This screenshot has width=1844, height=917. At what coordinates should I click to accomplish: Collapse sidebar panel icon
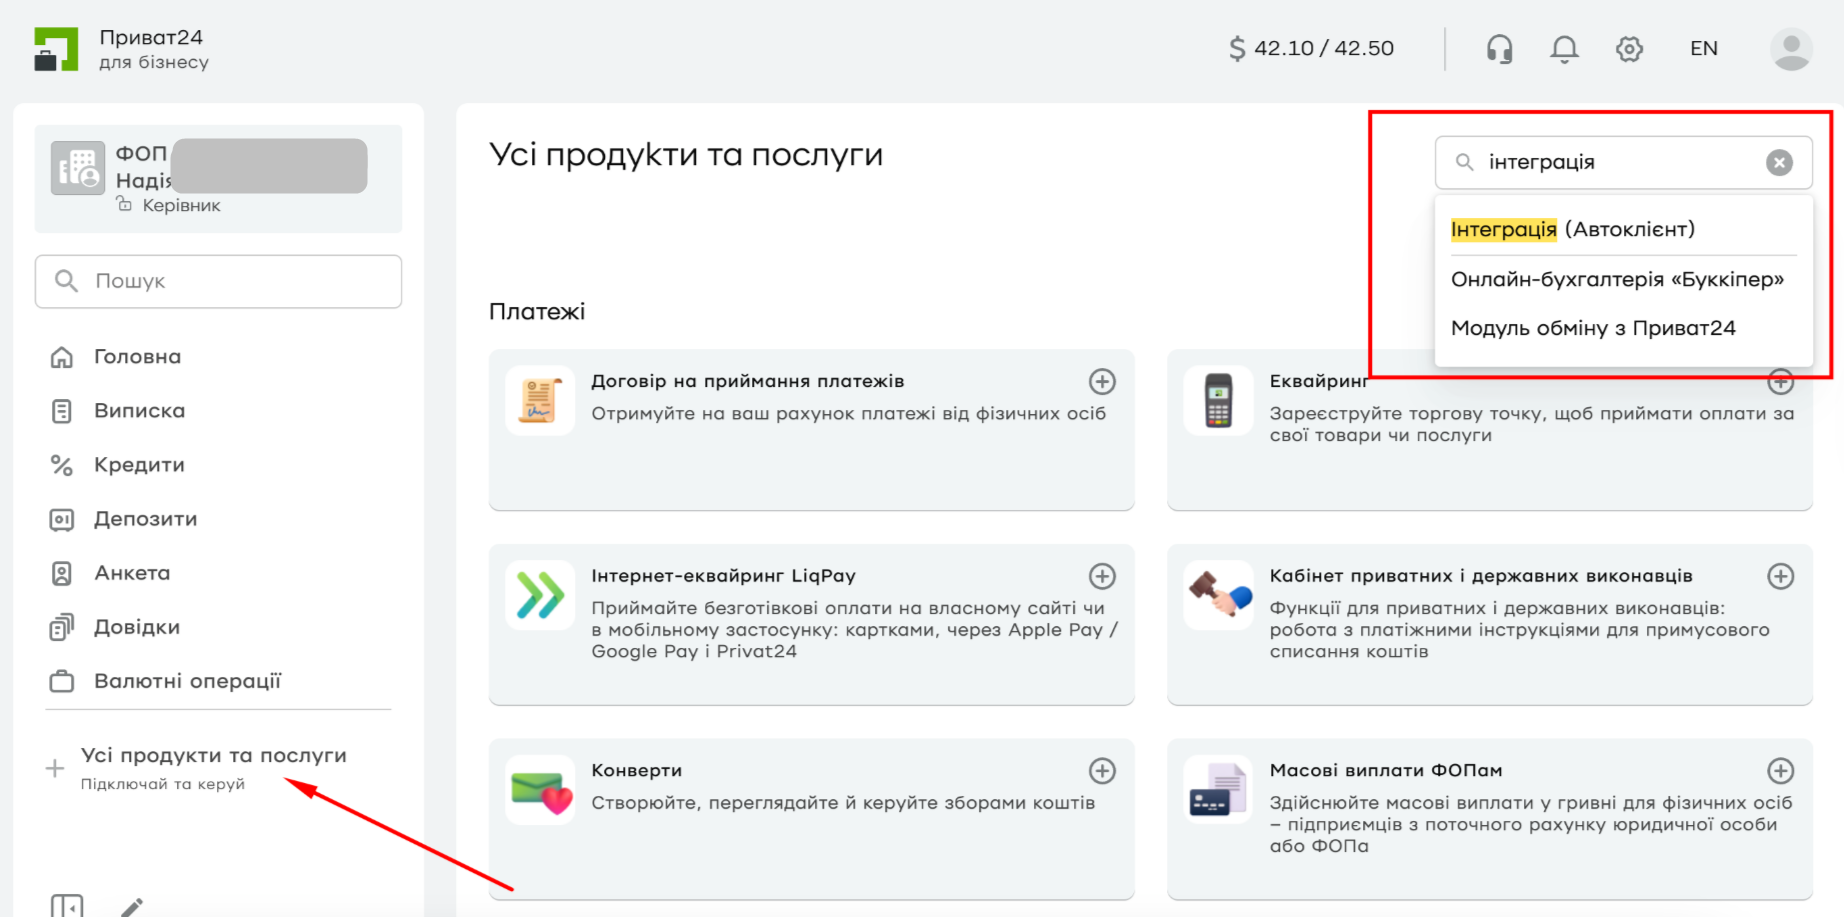tap(67, 906)
